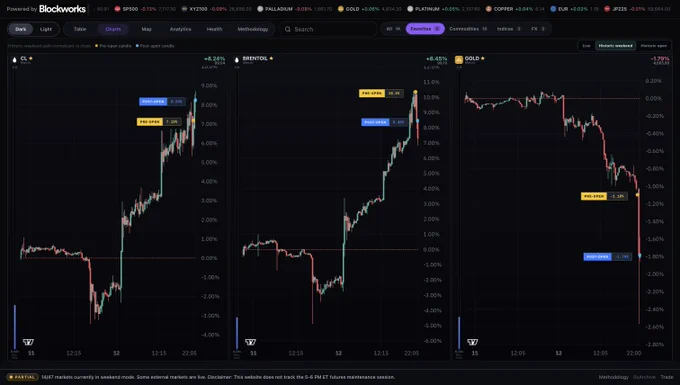
Task: Click the GOLD chart title
Action: click(472, 58)
